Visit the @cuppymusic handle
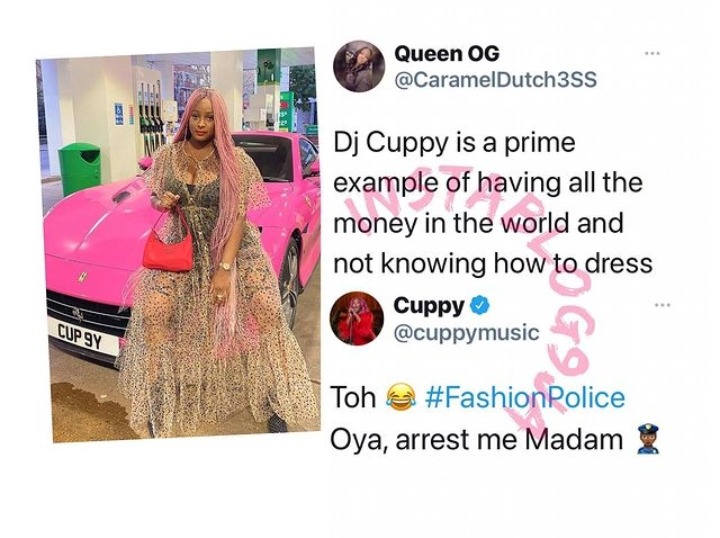 tap(466, 332)
